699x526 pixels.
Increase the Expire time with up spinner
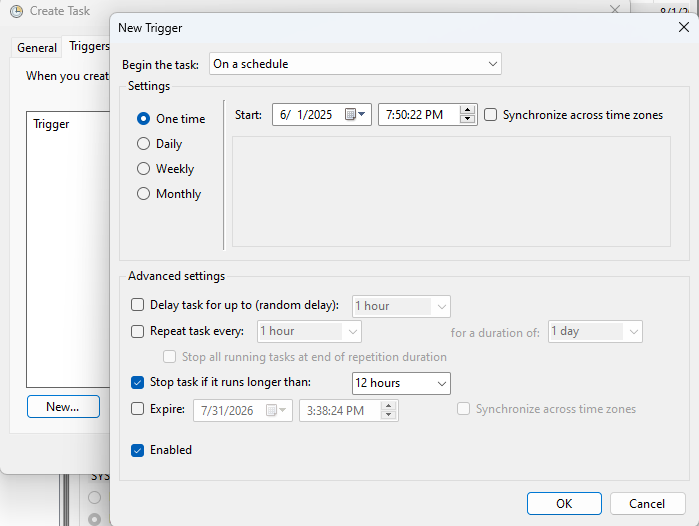point(388,406)
